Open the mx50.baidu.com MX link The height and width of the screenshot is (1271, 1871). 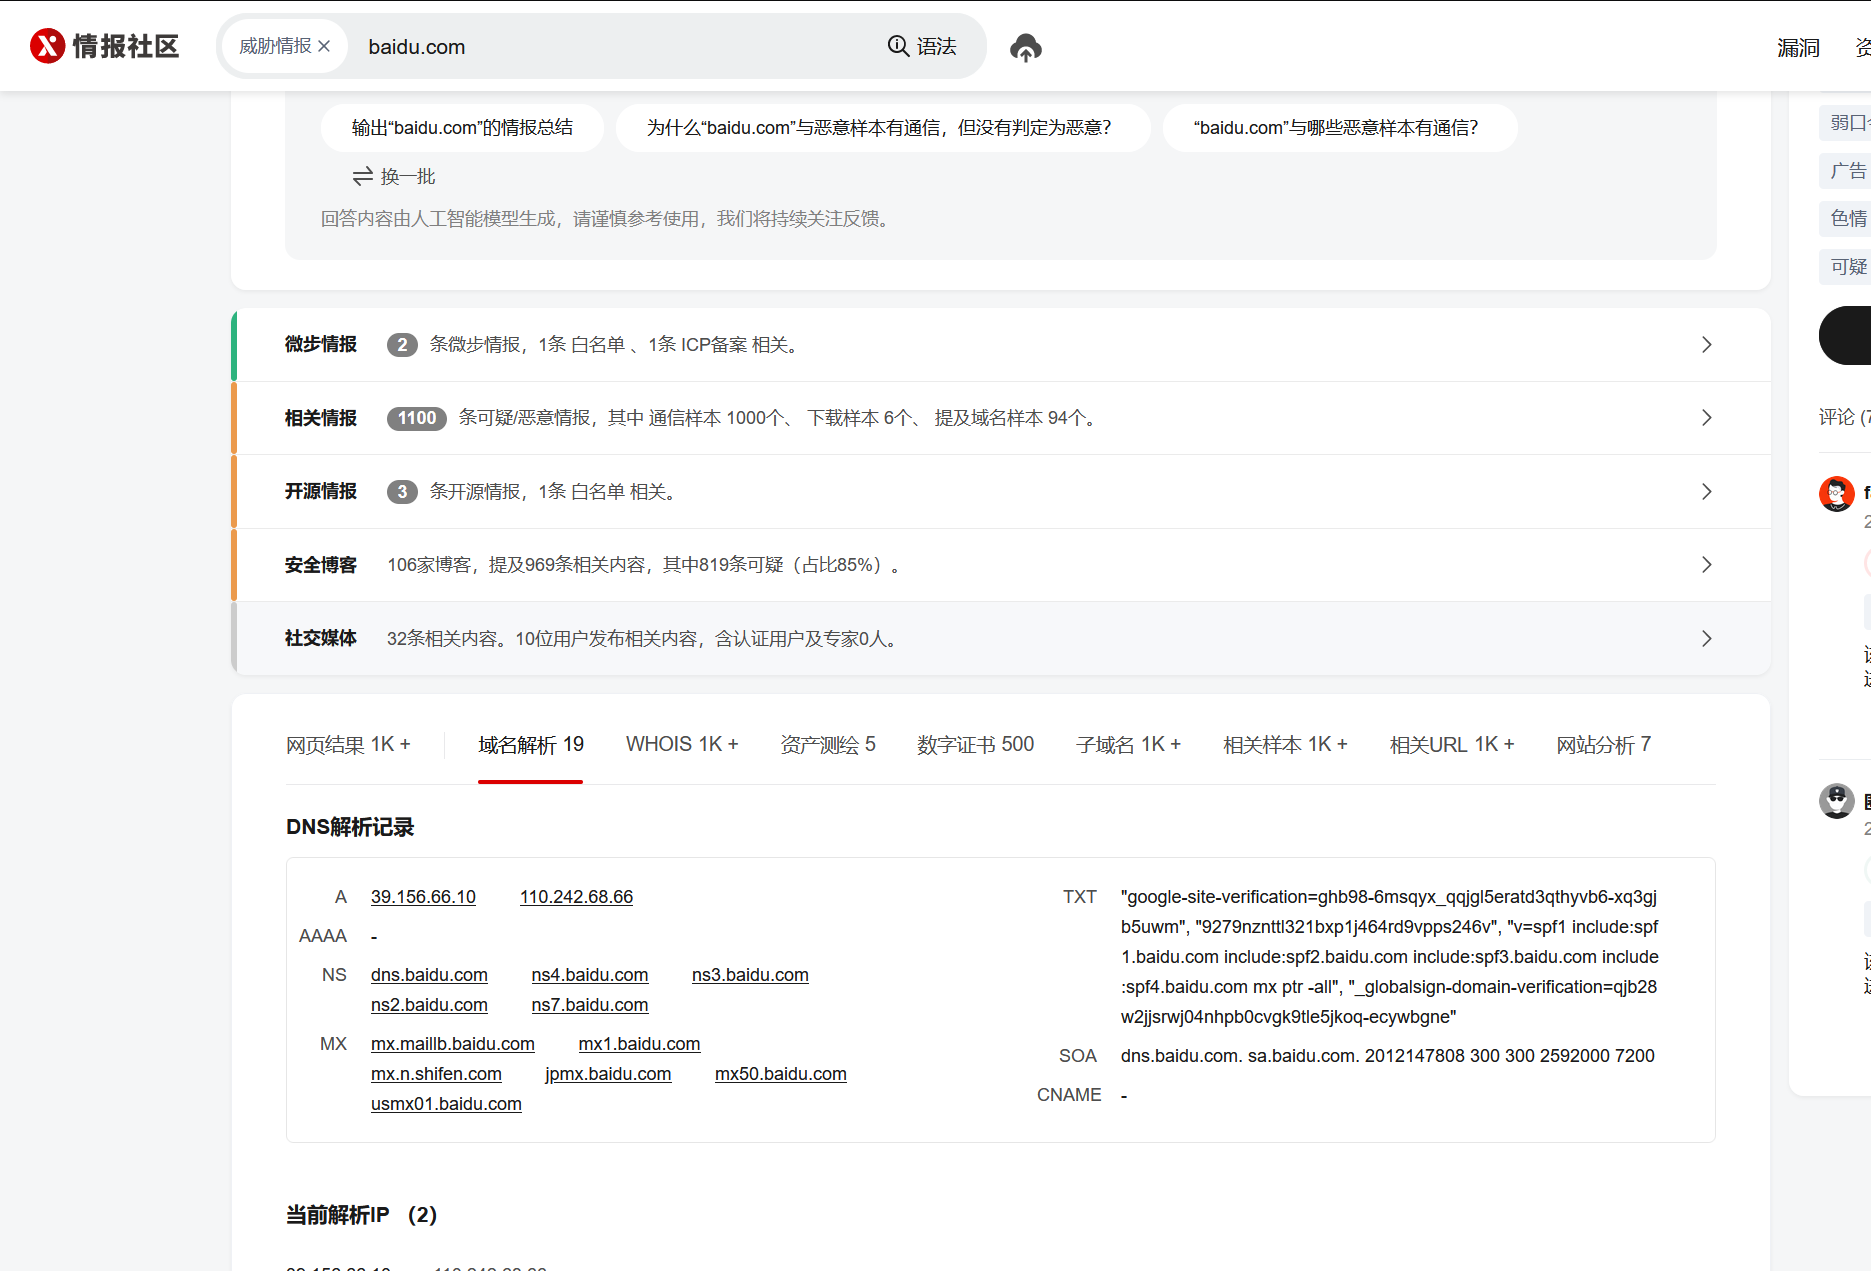tap(781, 1074)
